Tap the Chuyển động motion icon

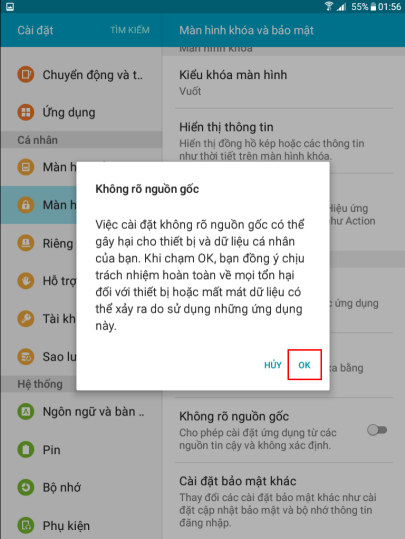coord(26,74)
